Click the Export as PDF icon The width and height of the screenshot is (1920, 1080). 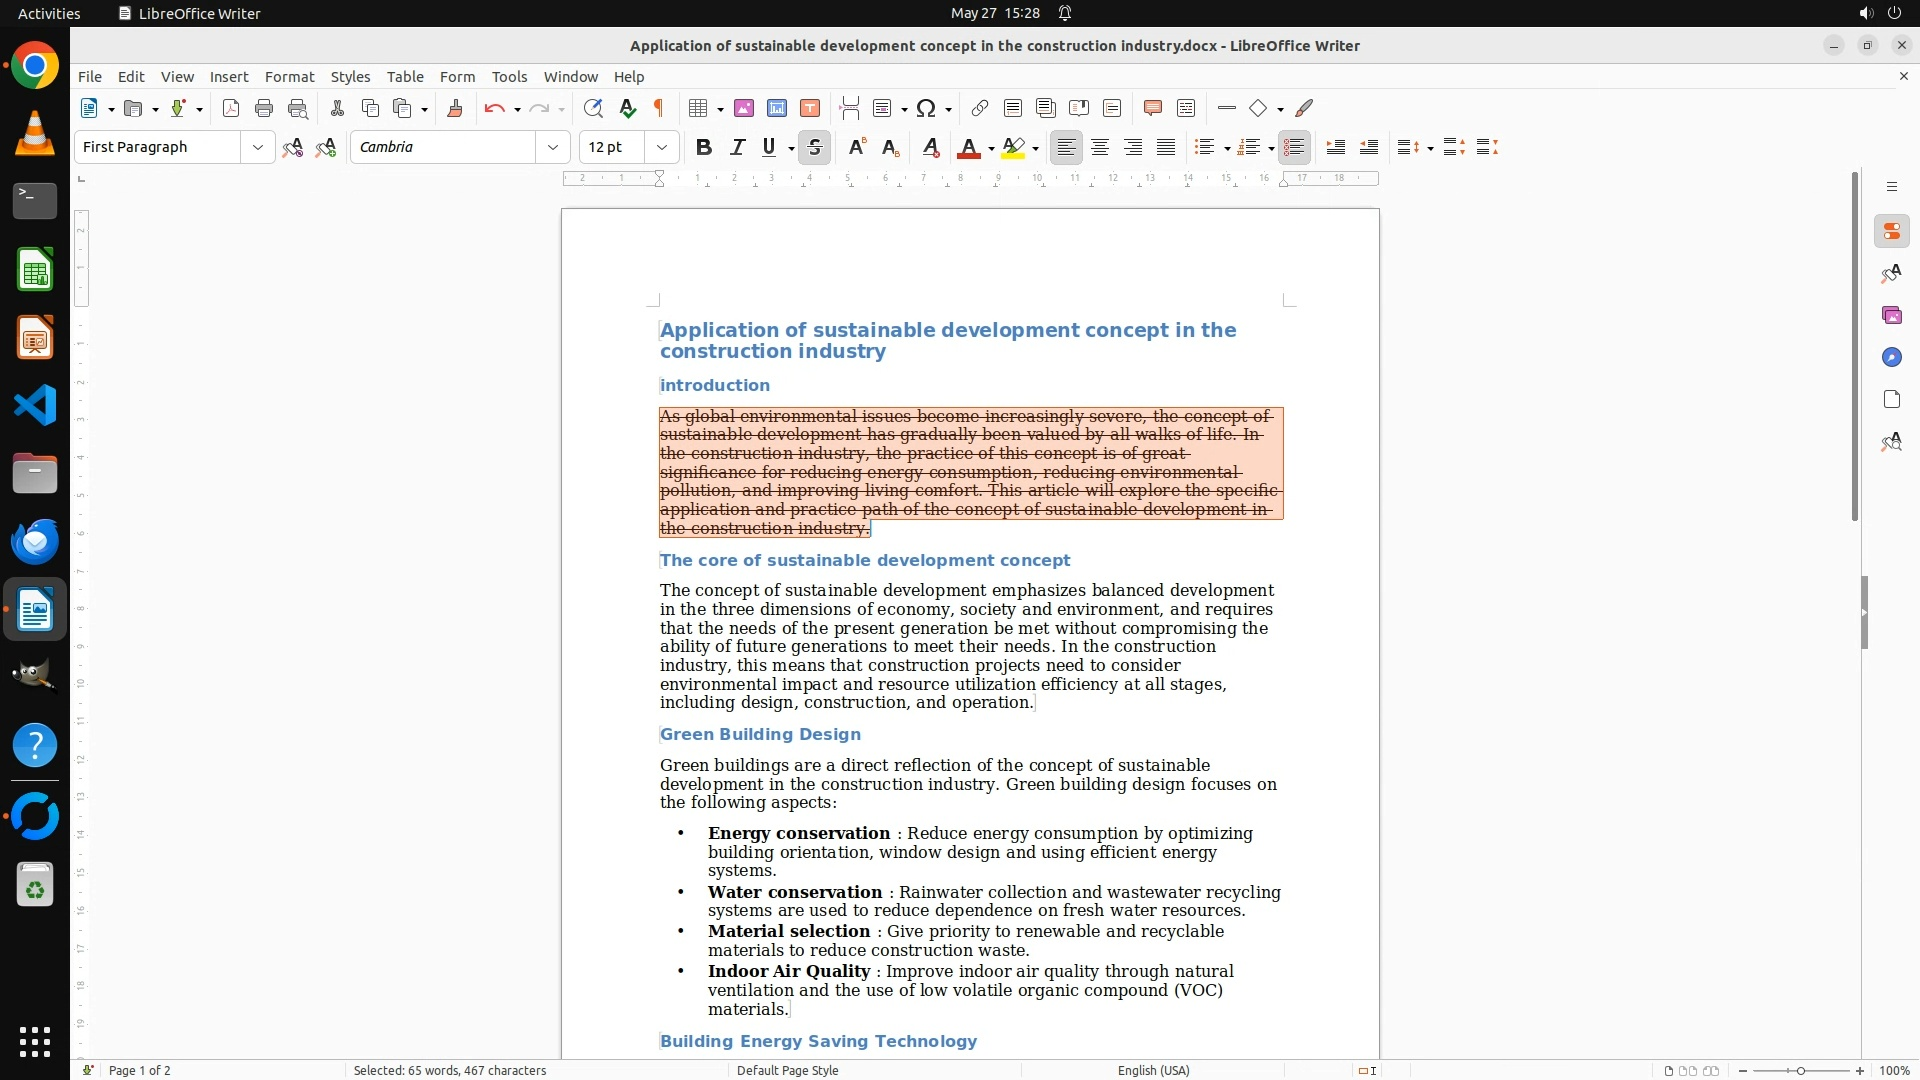click(231, 108)
